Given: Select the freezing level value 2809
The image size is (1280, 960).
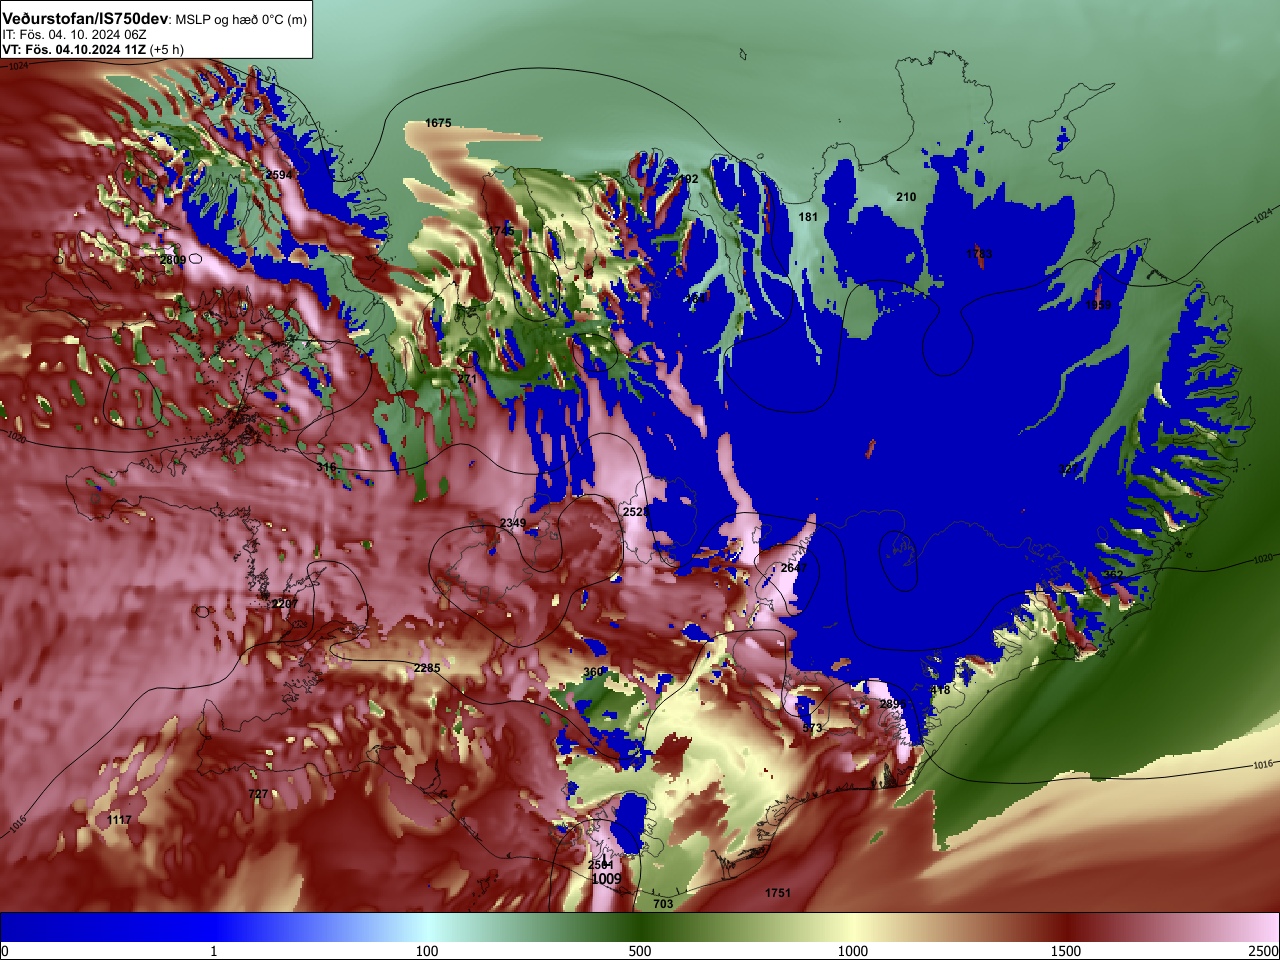Looking at the screenshot, I should (173, 260).
